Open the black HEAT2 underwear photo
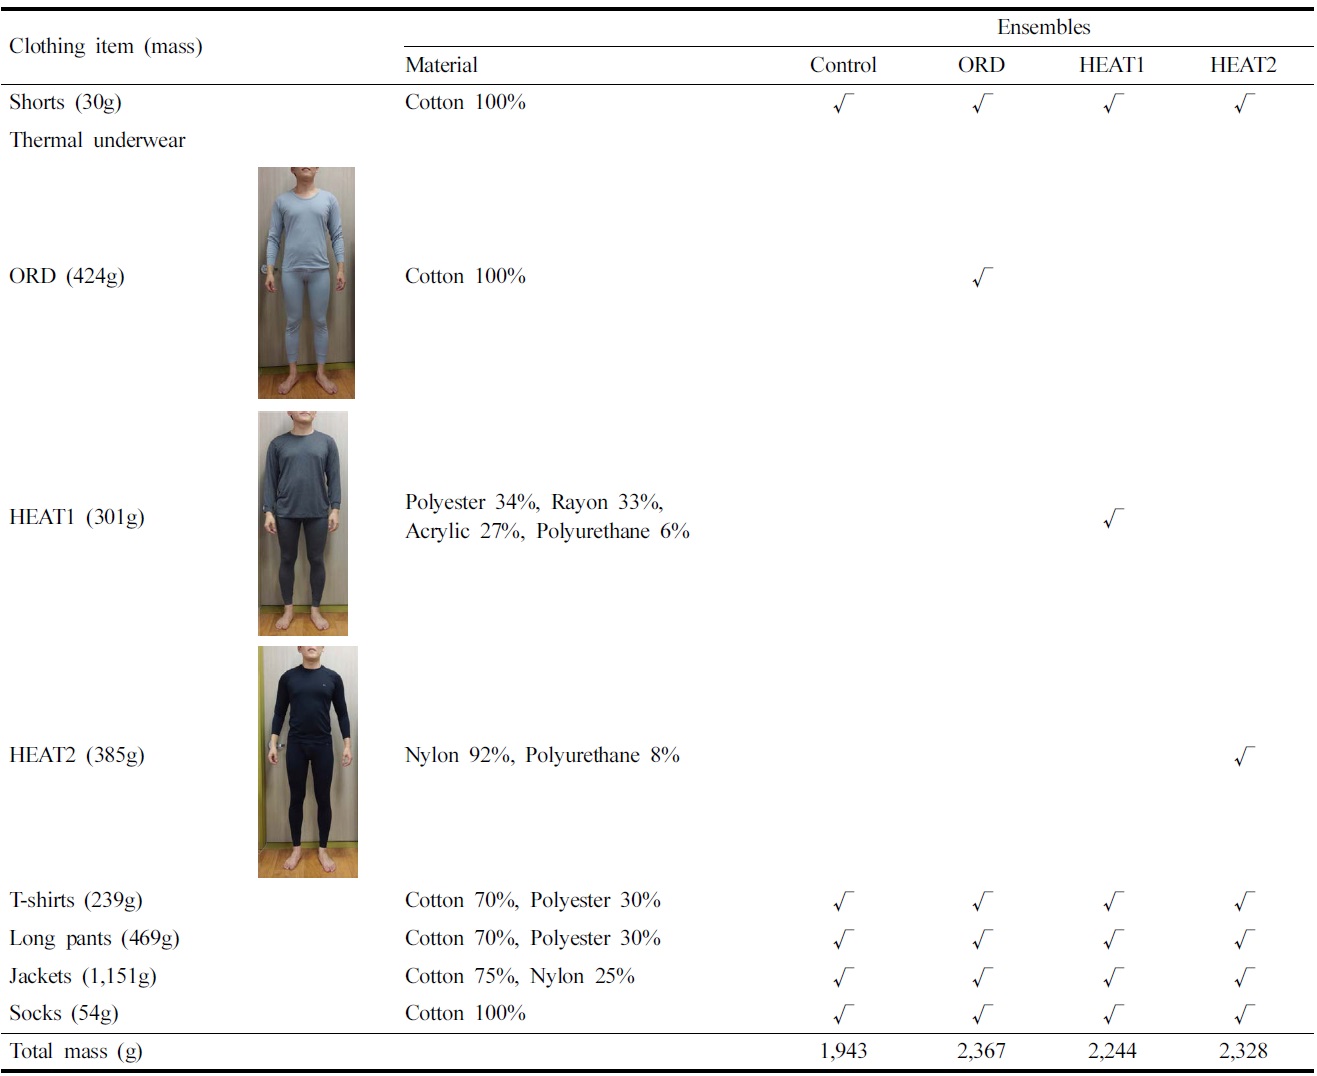The height and width of the screenshot is (1076, 1317). click(307, 762)
